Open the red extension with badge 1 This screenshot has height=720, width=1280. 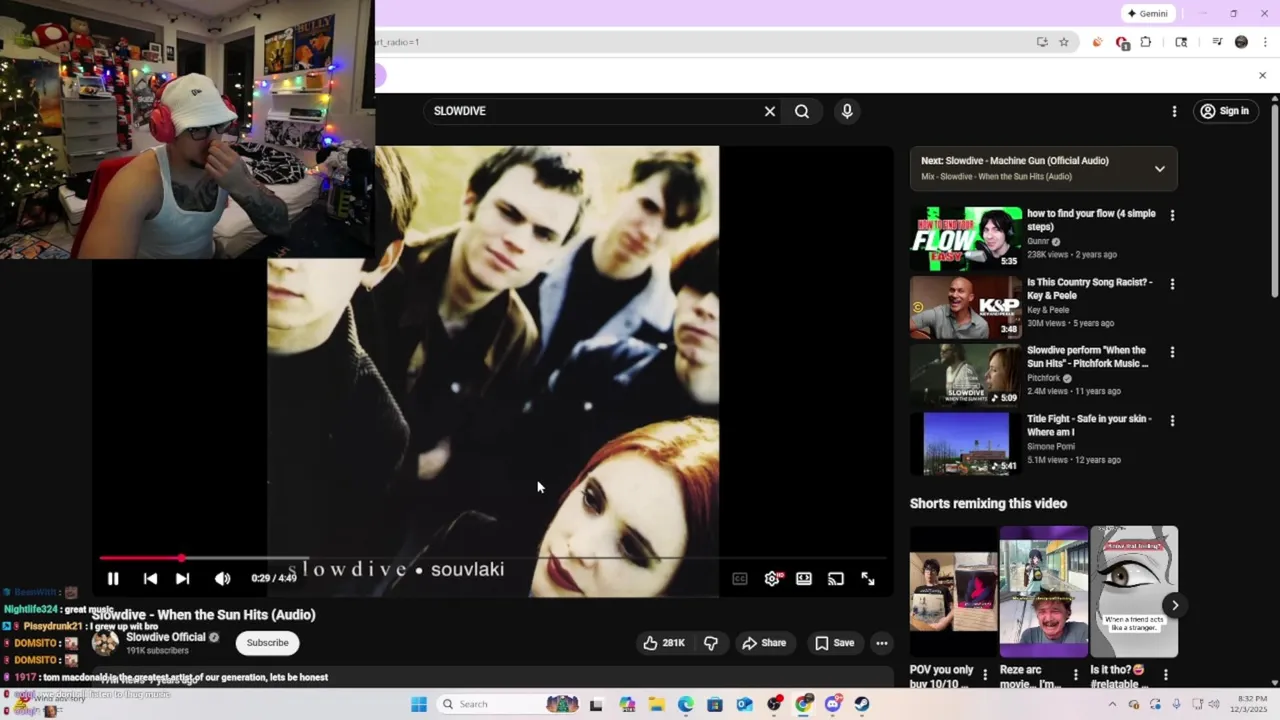[x=1122, y=42]
